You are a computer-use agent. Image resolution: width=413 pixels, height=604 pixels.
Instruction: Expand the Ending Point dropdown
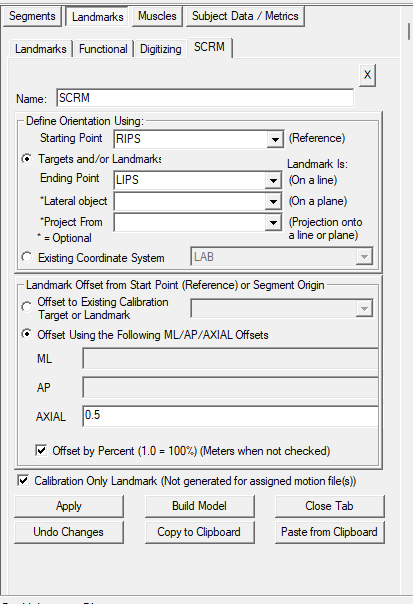pos(273,180)
